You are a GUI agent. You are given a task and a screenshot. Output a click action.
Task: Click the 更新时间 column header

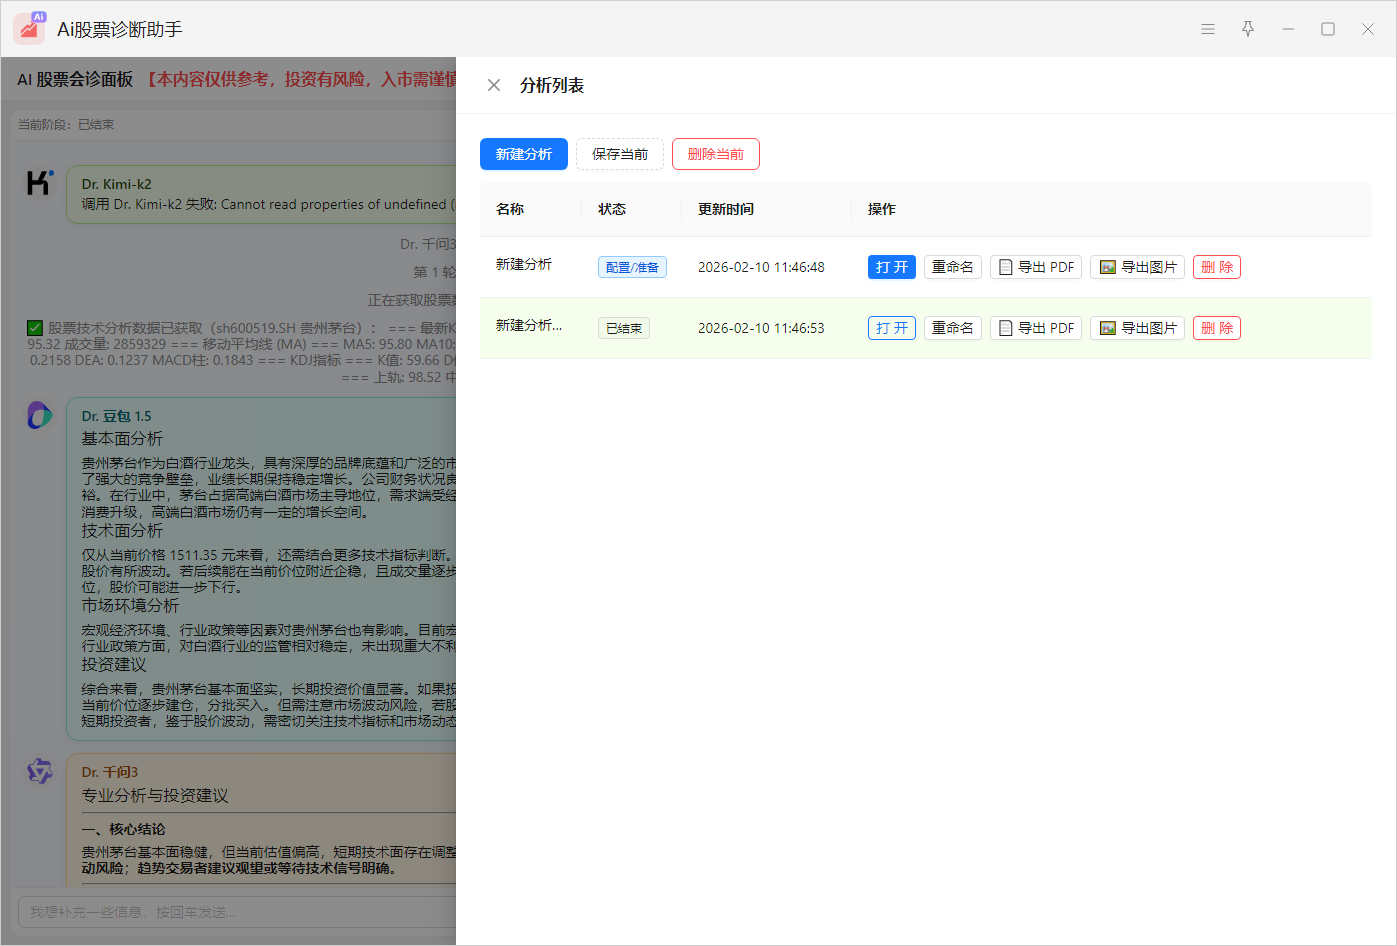(726, 209)
